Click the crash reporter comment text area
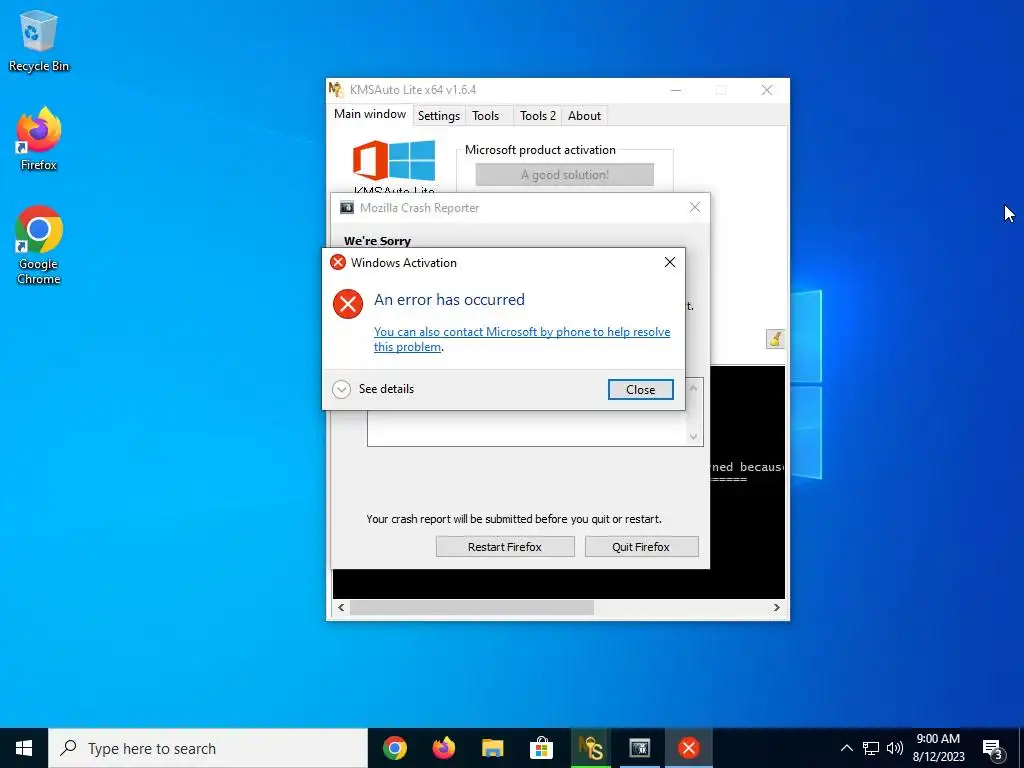The width and height of the screenshot is (1024, 768). pos(526,428)
